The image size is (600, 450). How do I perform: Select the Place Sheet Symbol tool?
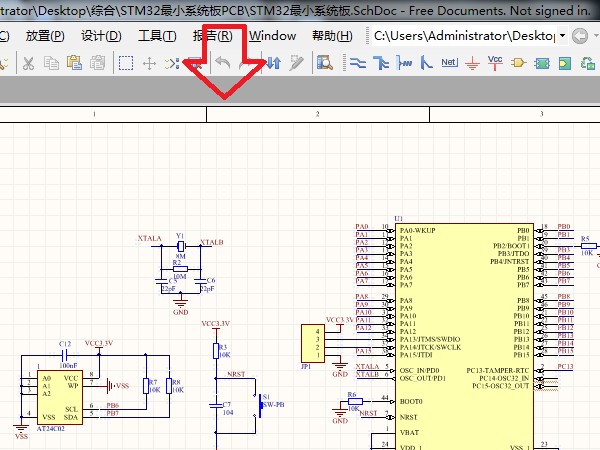pos(542,64)
